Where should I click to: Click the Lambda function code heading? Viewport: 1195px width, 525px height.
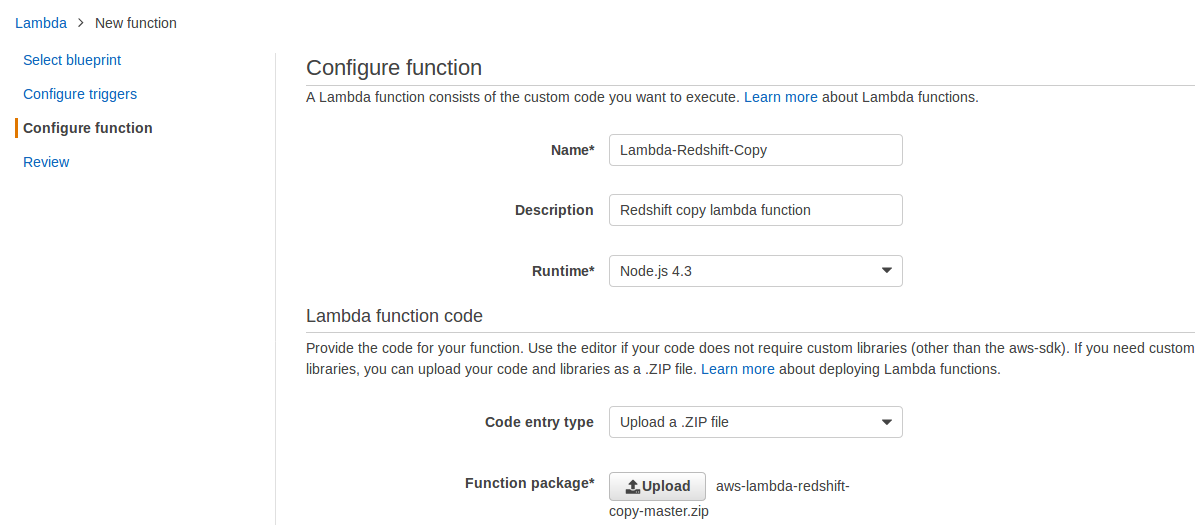click(394, 316)
